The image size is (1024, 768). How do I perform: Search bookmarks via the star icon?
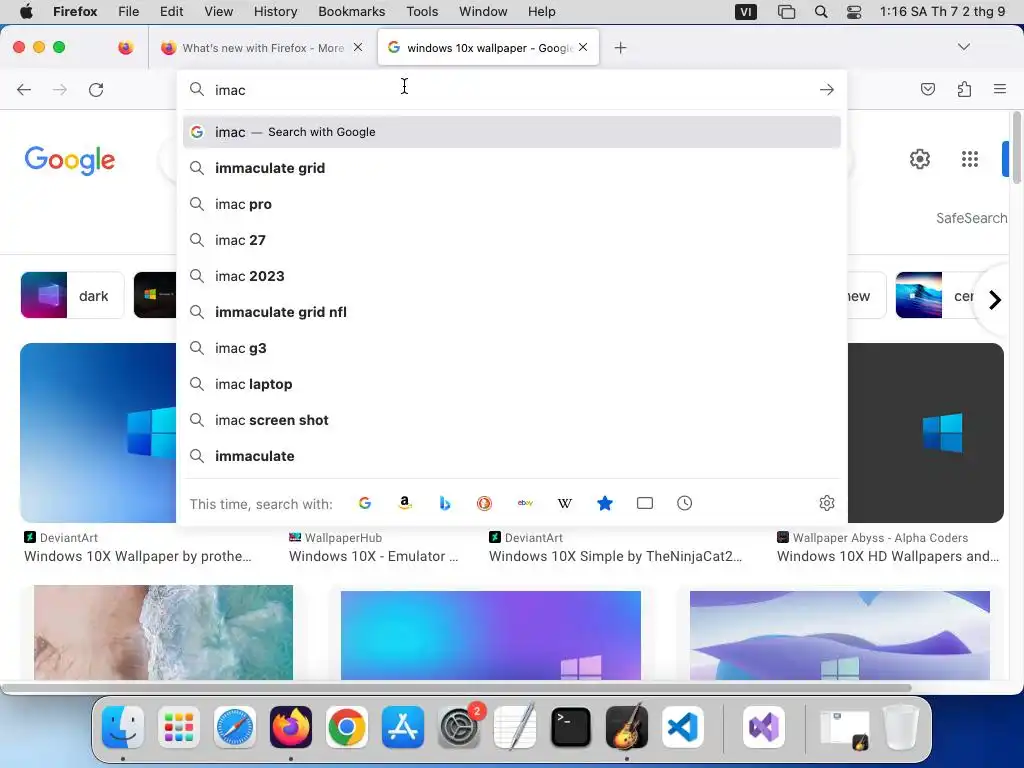605,503
